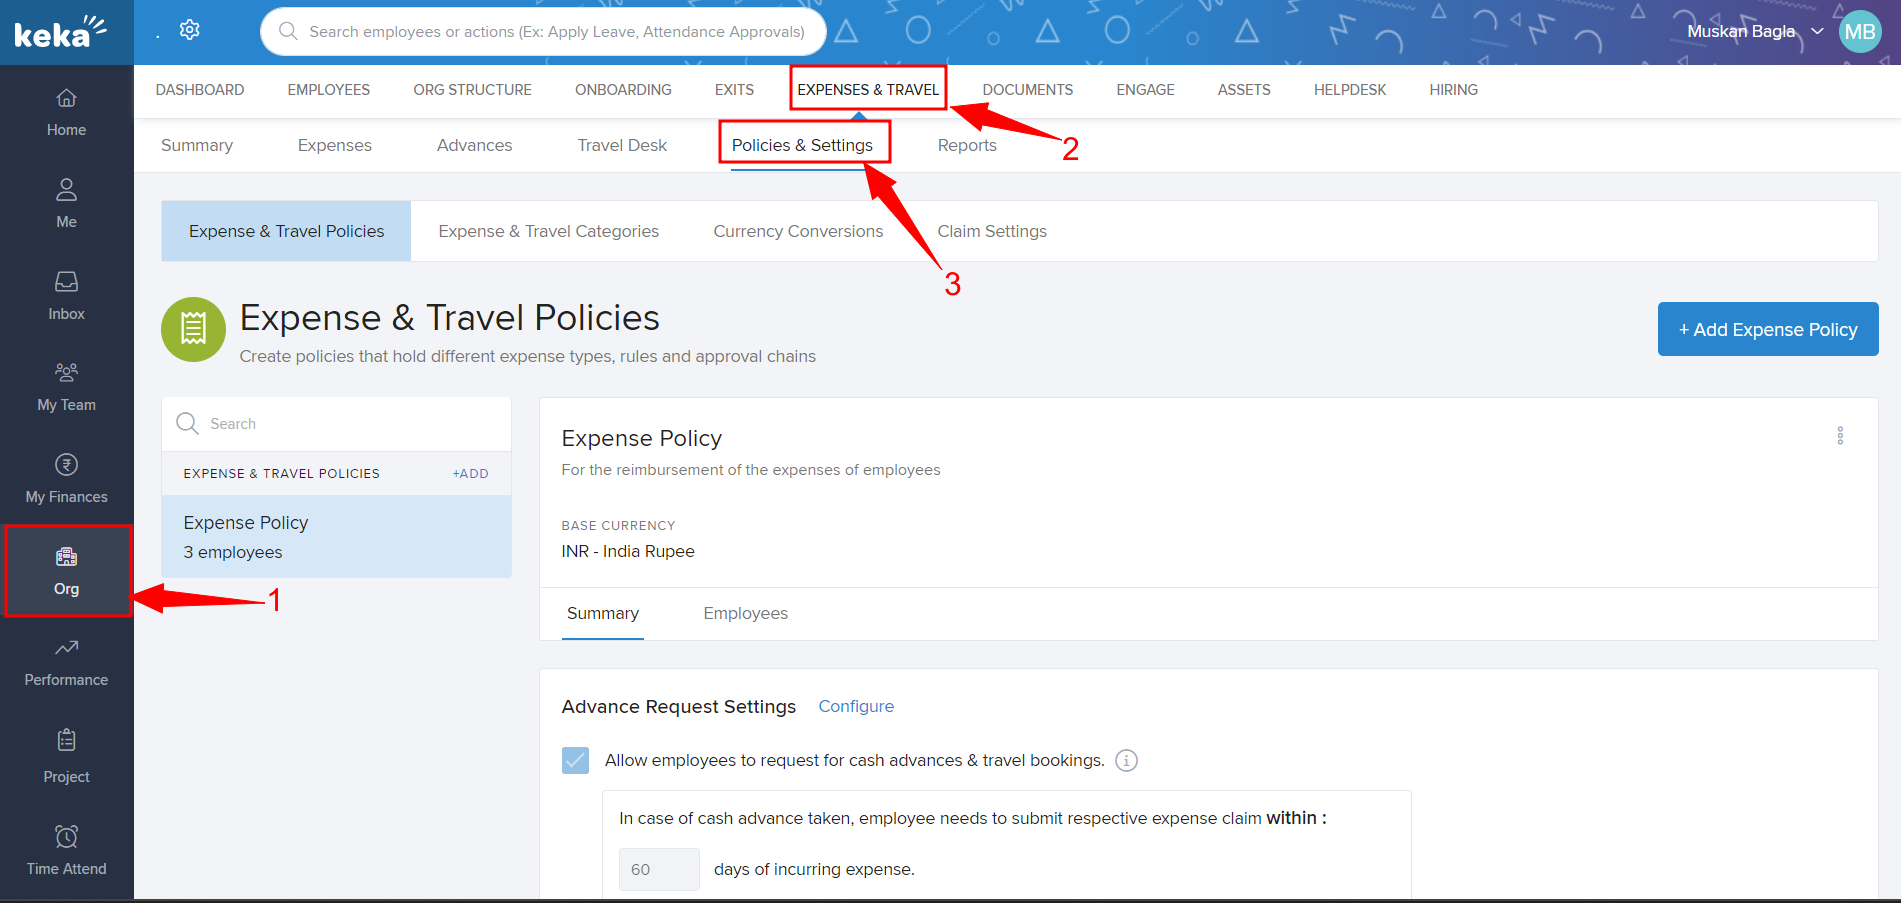Open My Finances rupee icon
The image size is (1901, 903).
(x=66, y=465)
